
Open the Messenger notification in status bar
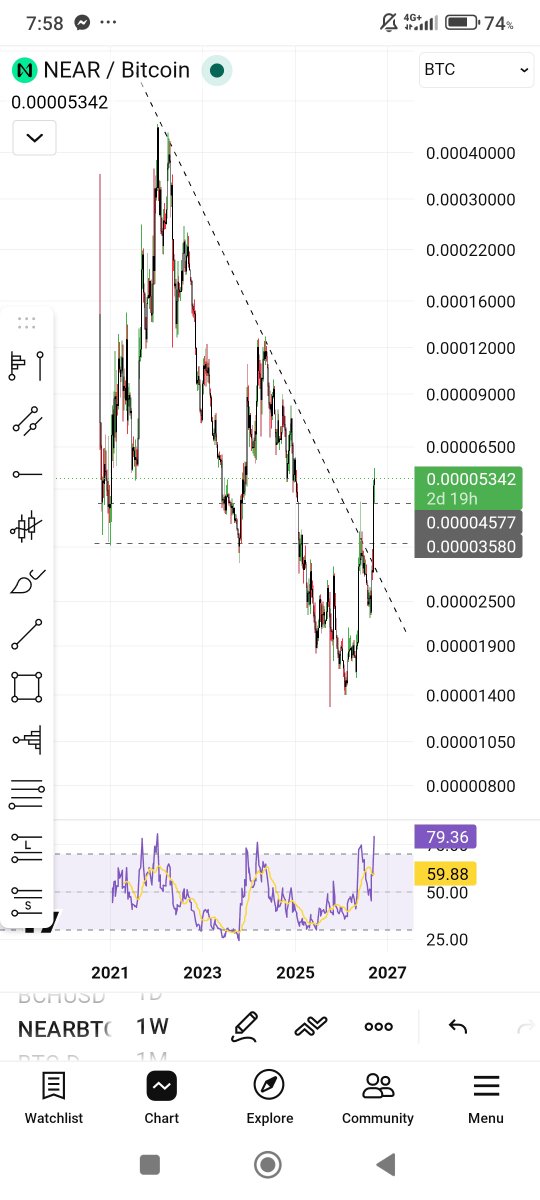[82, 22]
